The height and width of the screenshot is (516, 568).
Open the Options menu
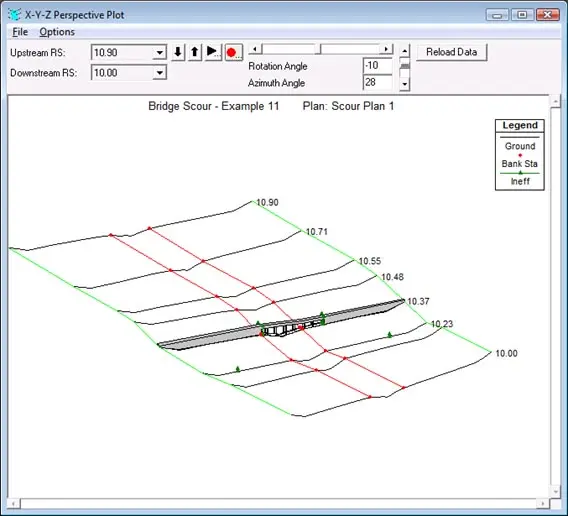tap(57, 32)
